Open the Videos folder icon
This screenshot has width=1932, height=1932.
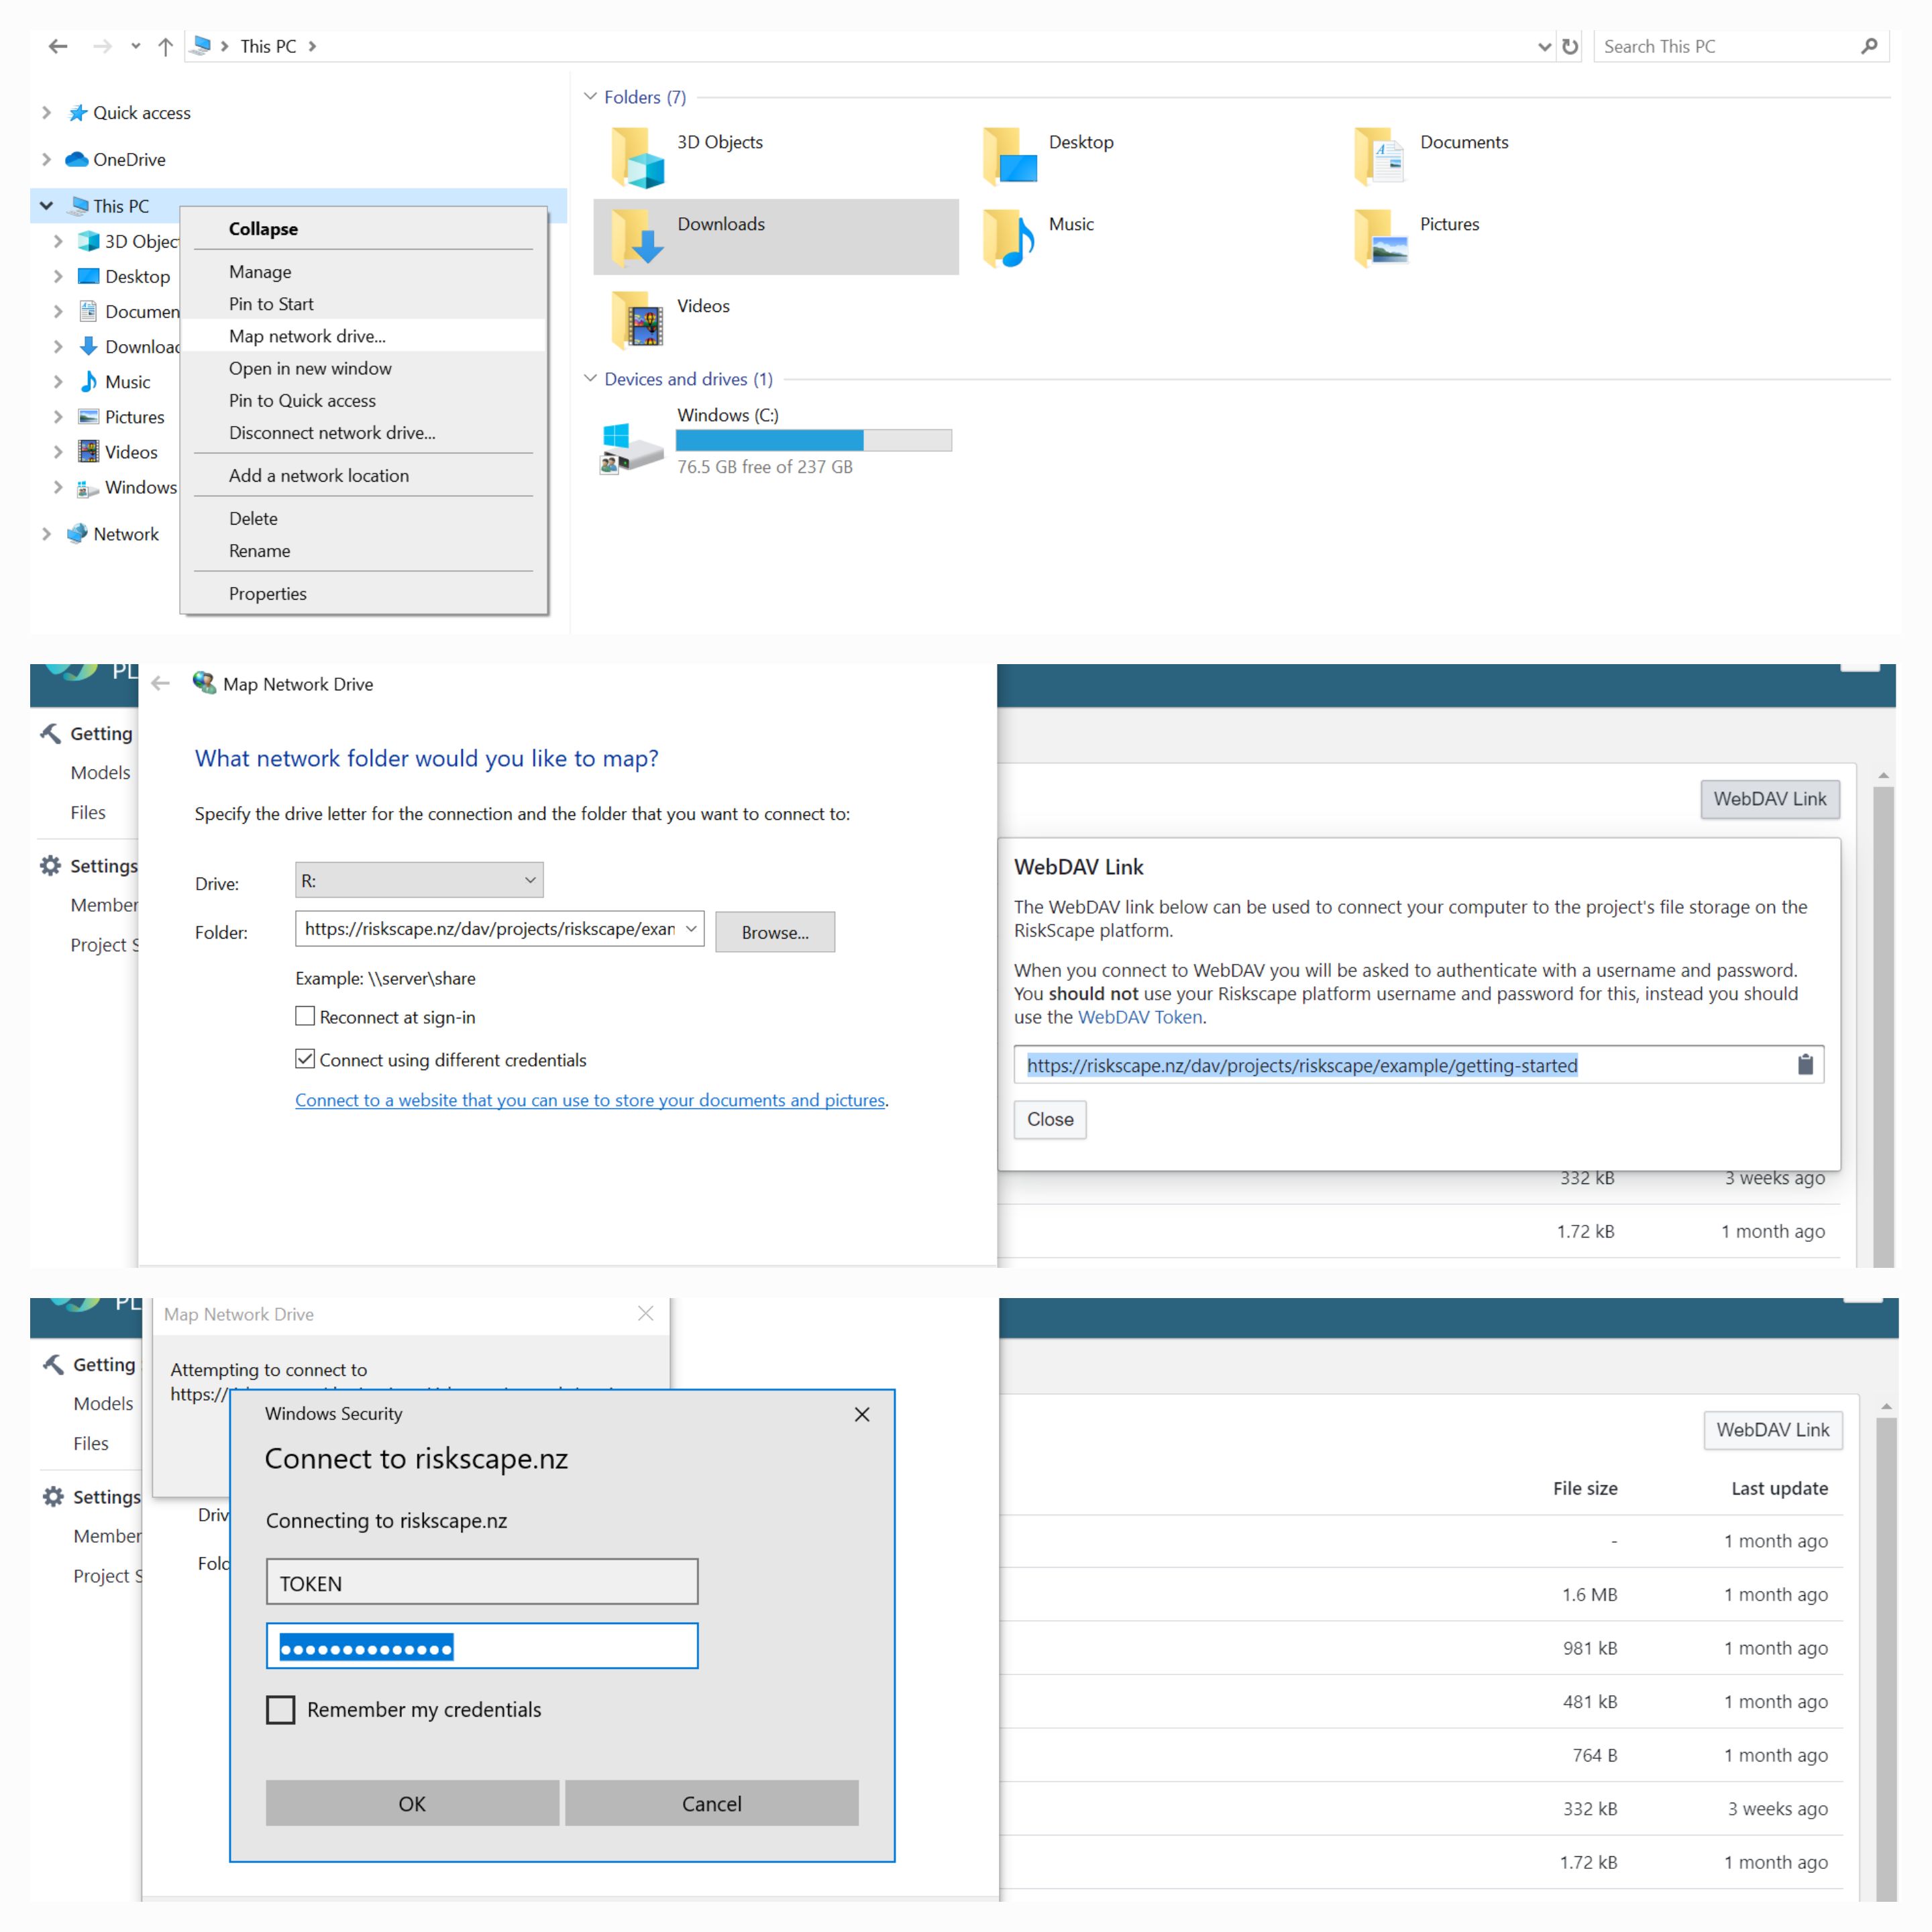click(x=638, y=320)
